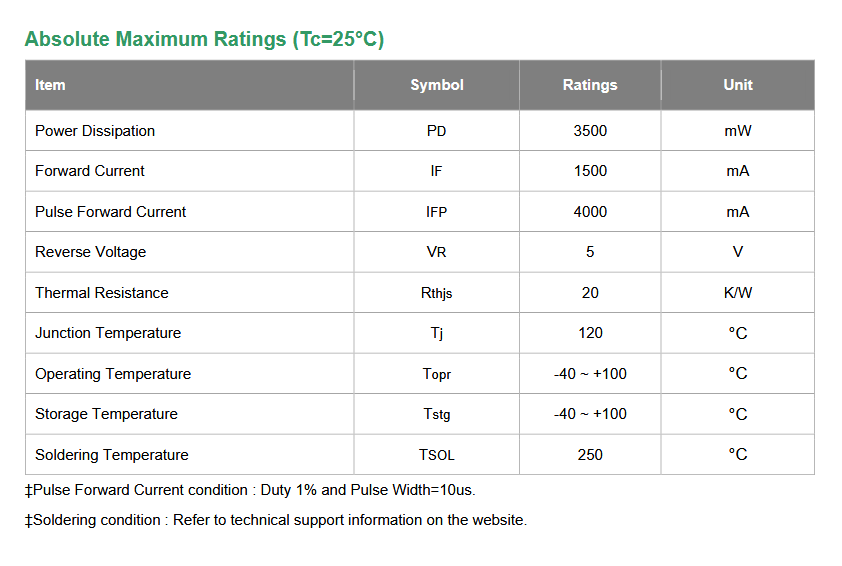Screen dimensions: 842x566
Task: Click the K/W unit cell
Action: pos(738,293)
